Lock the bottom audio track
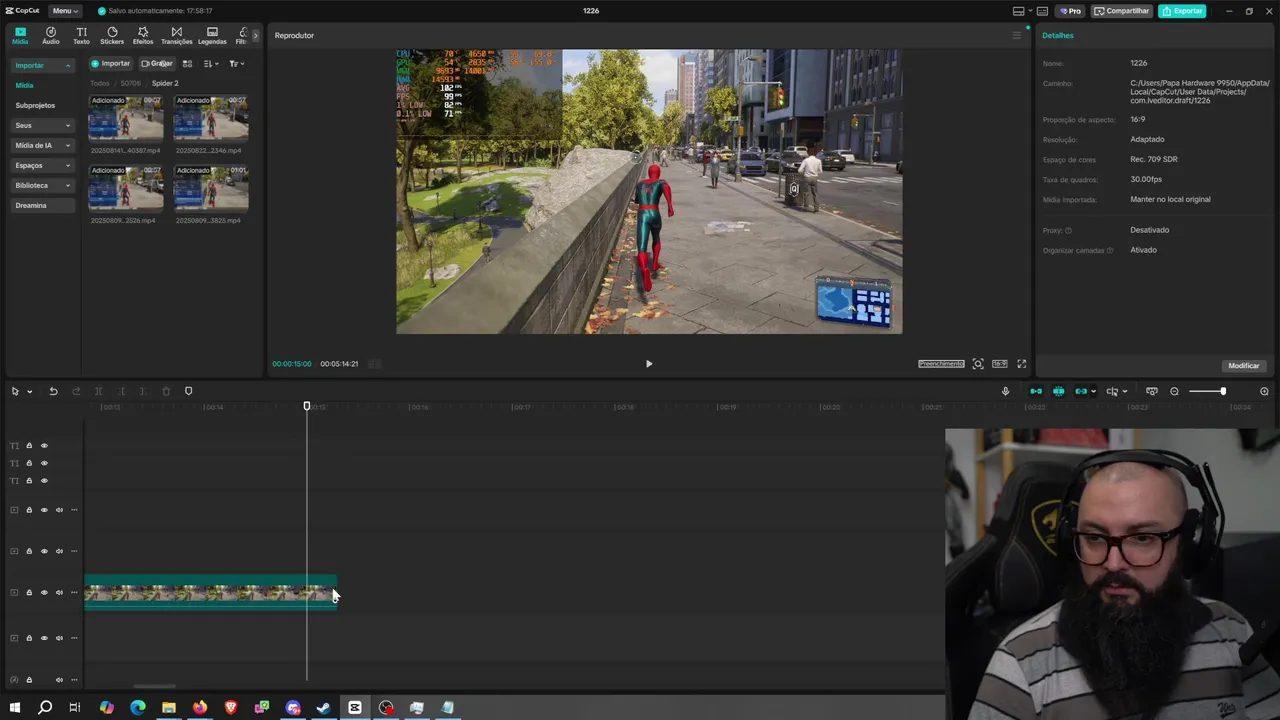 point(29,680)
